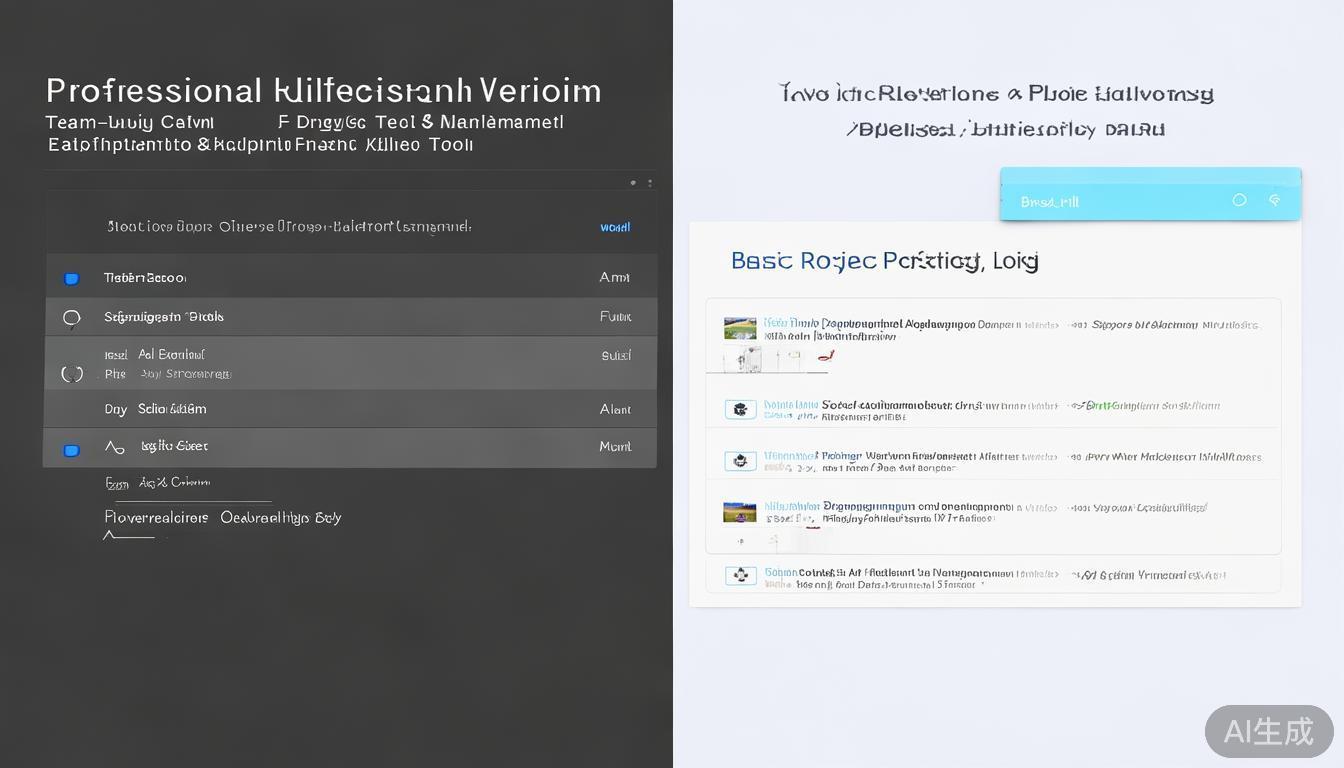Click the wave icon in the highlighted bottom row
The height and width of the screenshot is (768, 1344).
coord(115,448)
